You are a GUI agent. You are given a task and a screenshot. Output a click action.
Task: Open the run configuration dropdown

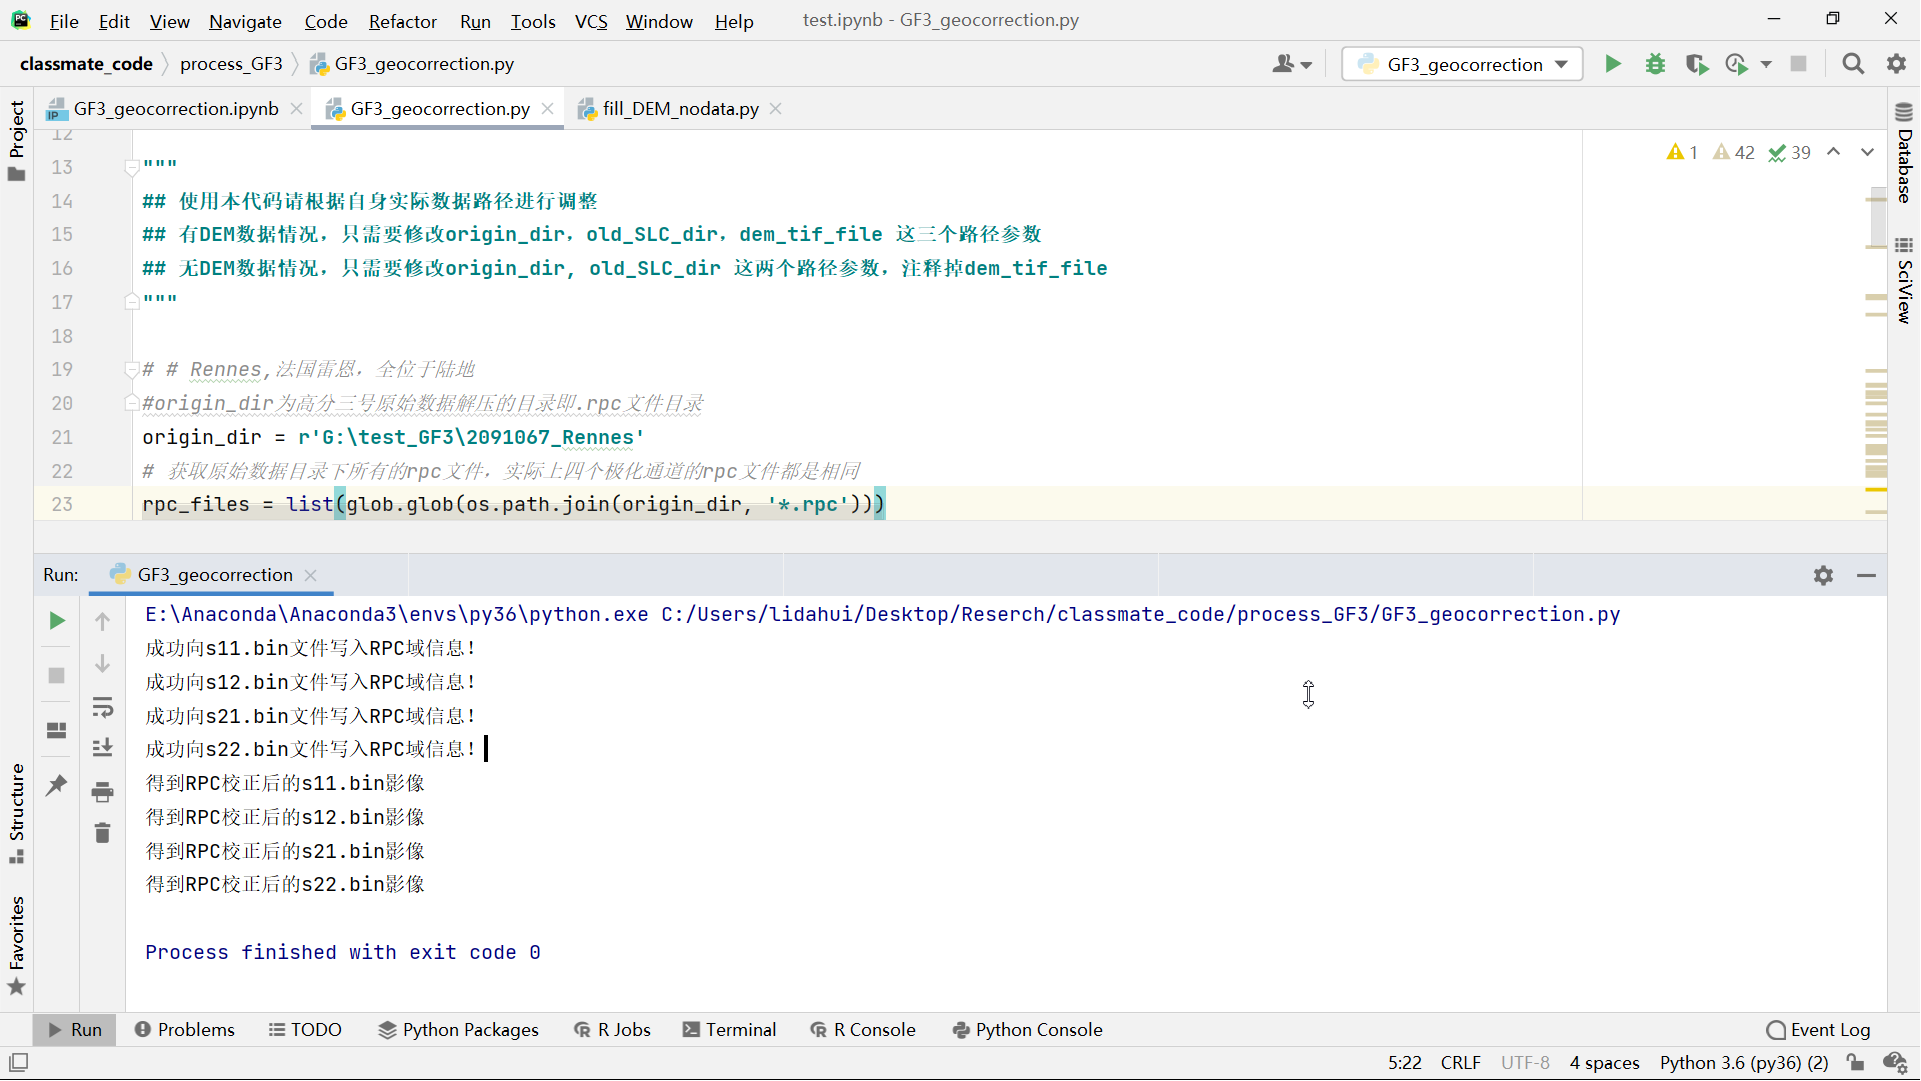[1462, 63]
